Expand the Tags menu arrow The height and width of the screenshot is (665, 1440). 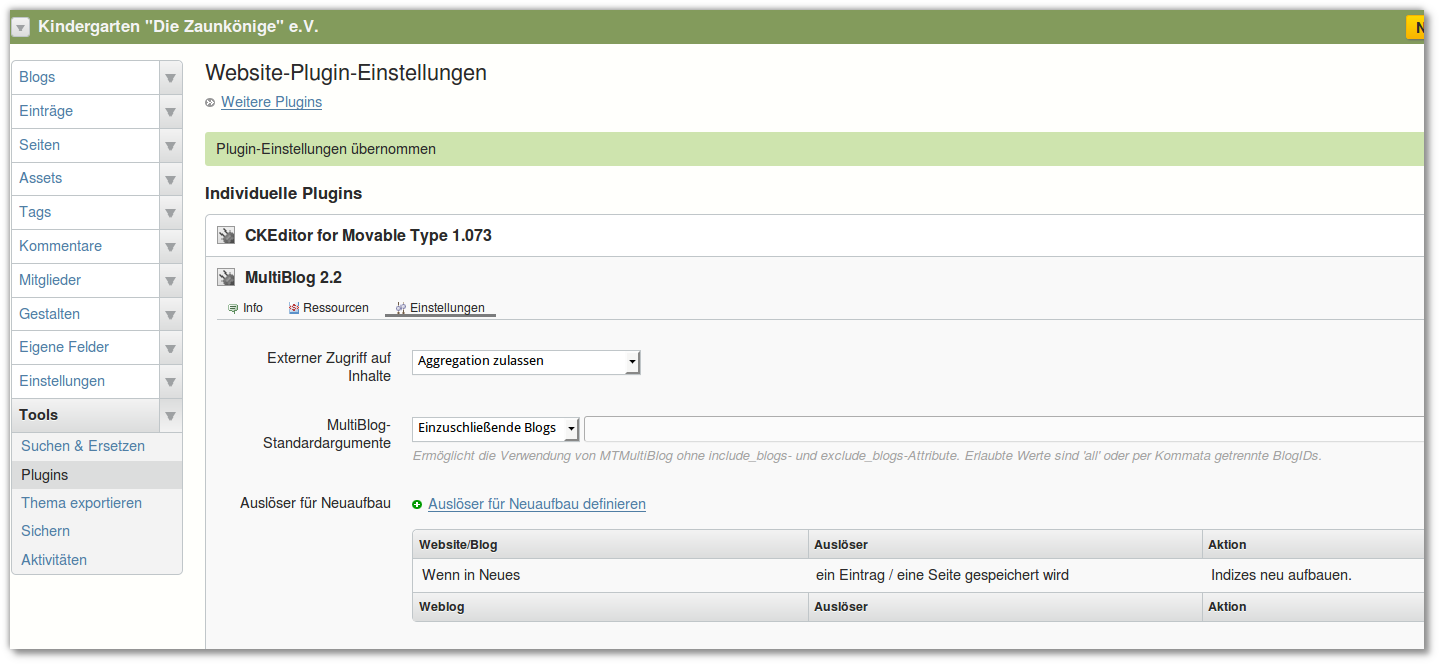(x=171, y=213)
